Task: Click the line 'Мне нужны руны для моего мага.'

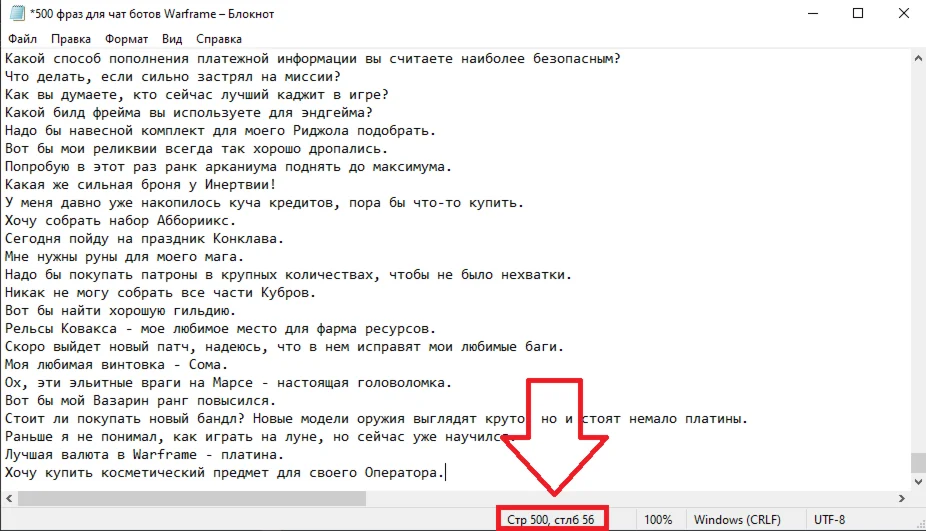Action: pyautogui.click(x=125, y=257)
